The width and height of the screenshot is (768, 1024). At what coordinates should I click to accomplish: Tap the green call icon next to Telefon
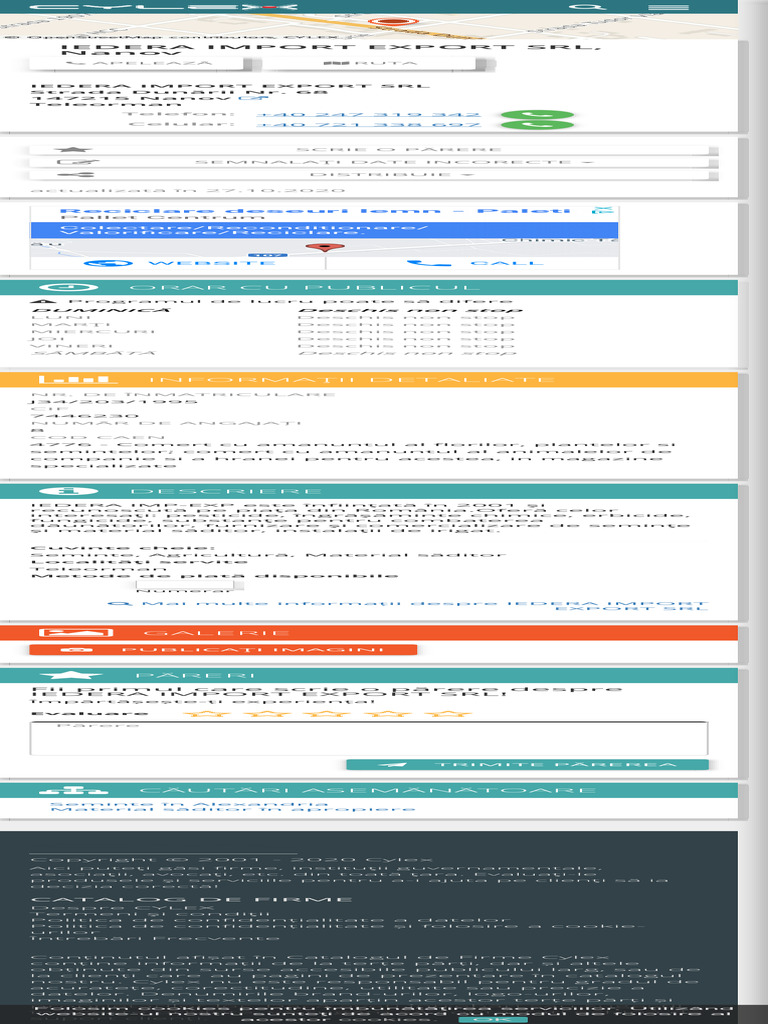[537, 116]
